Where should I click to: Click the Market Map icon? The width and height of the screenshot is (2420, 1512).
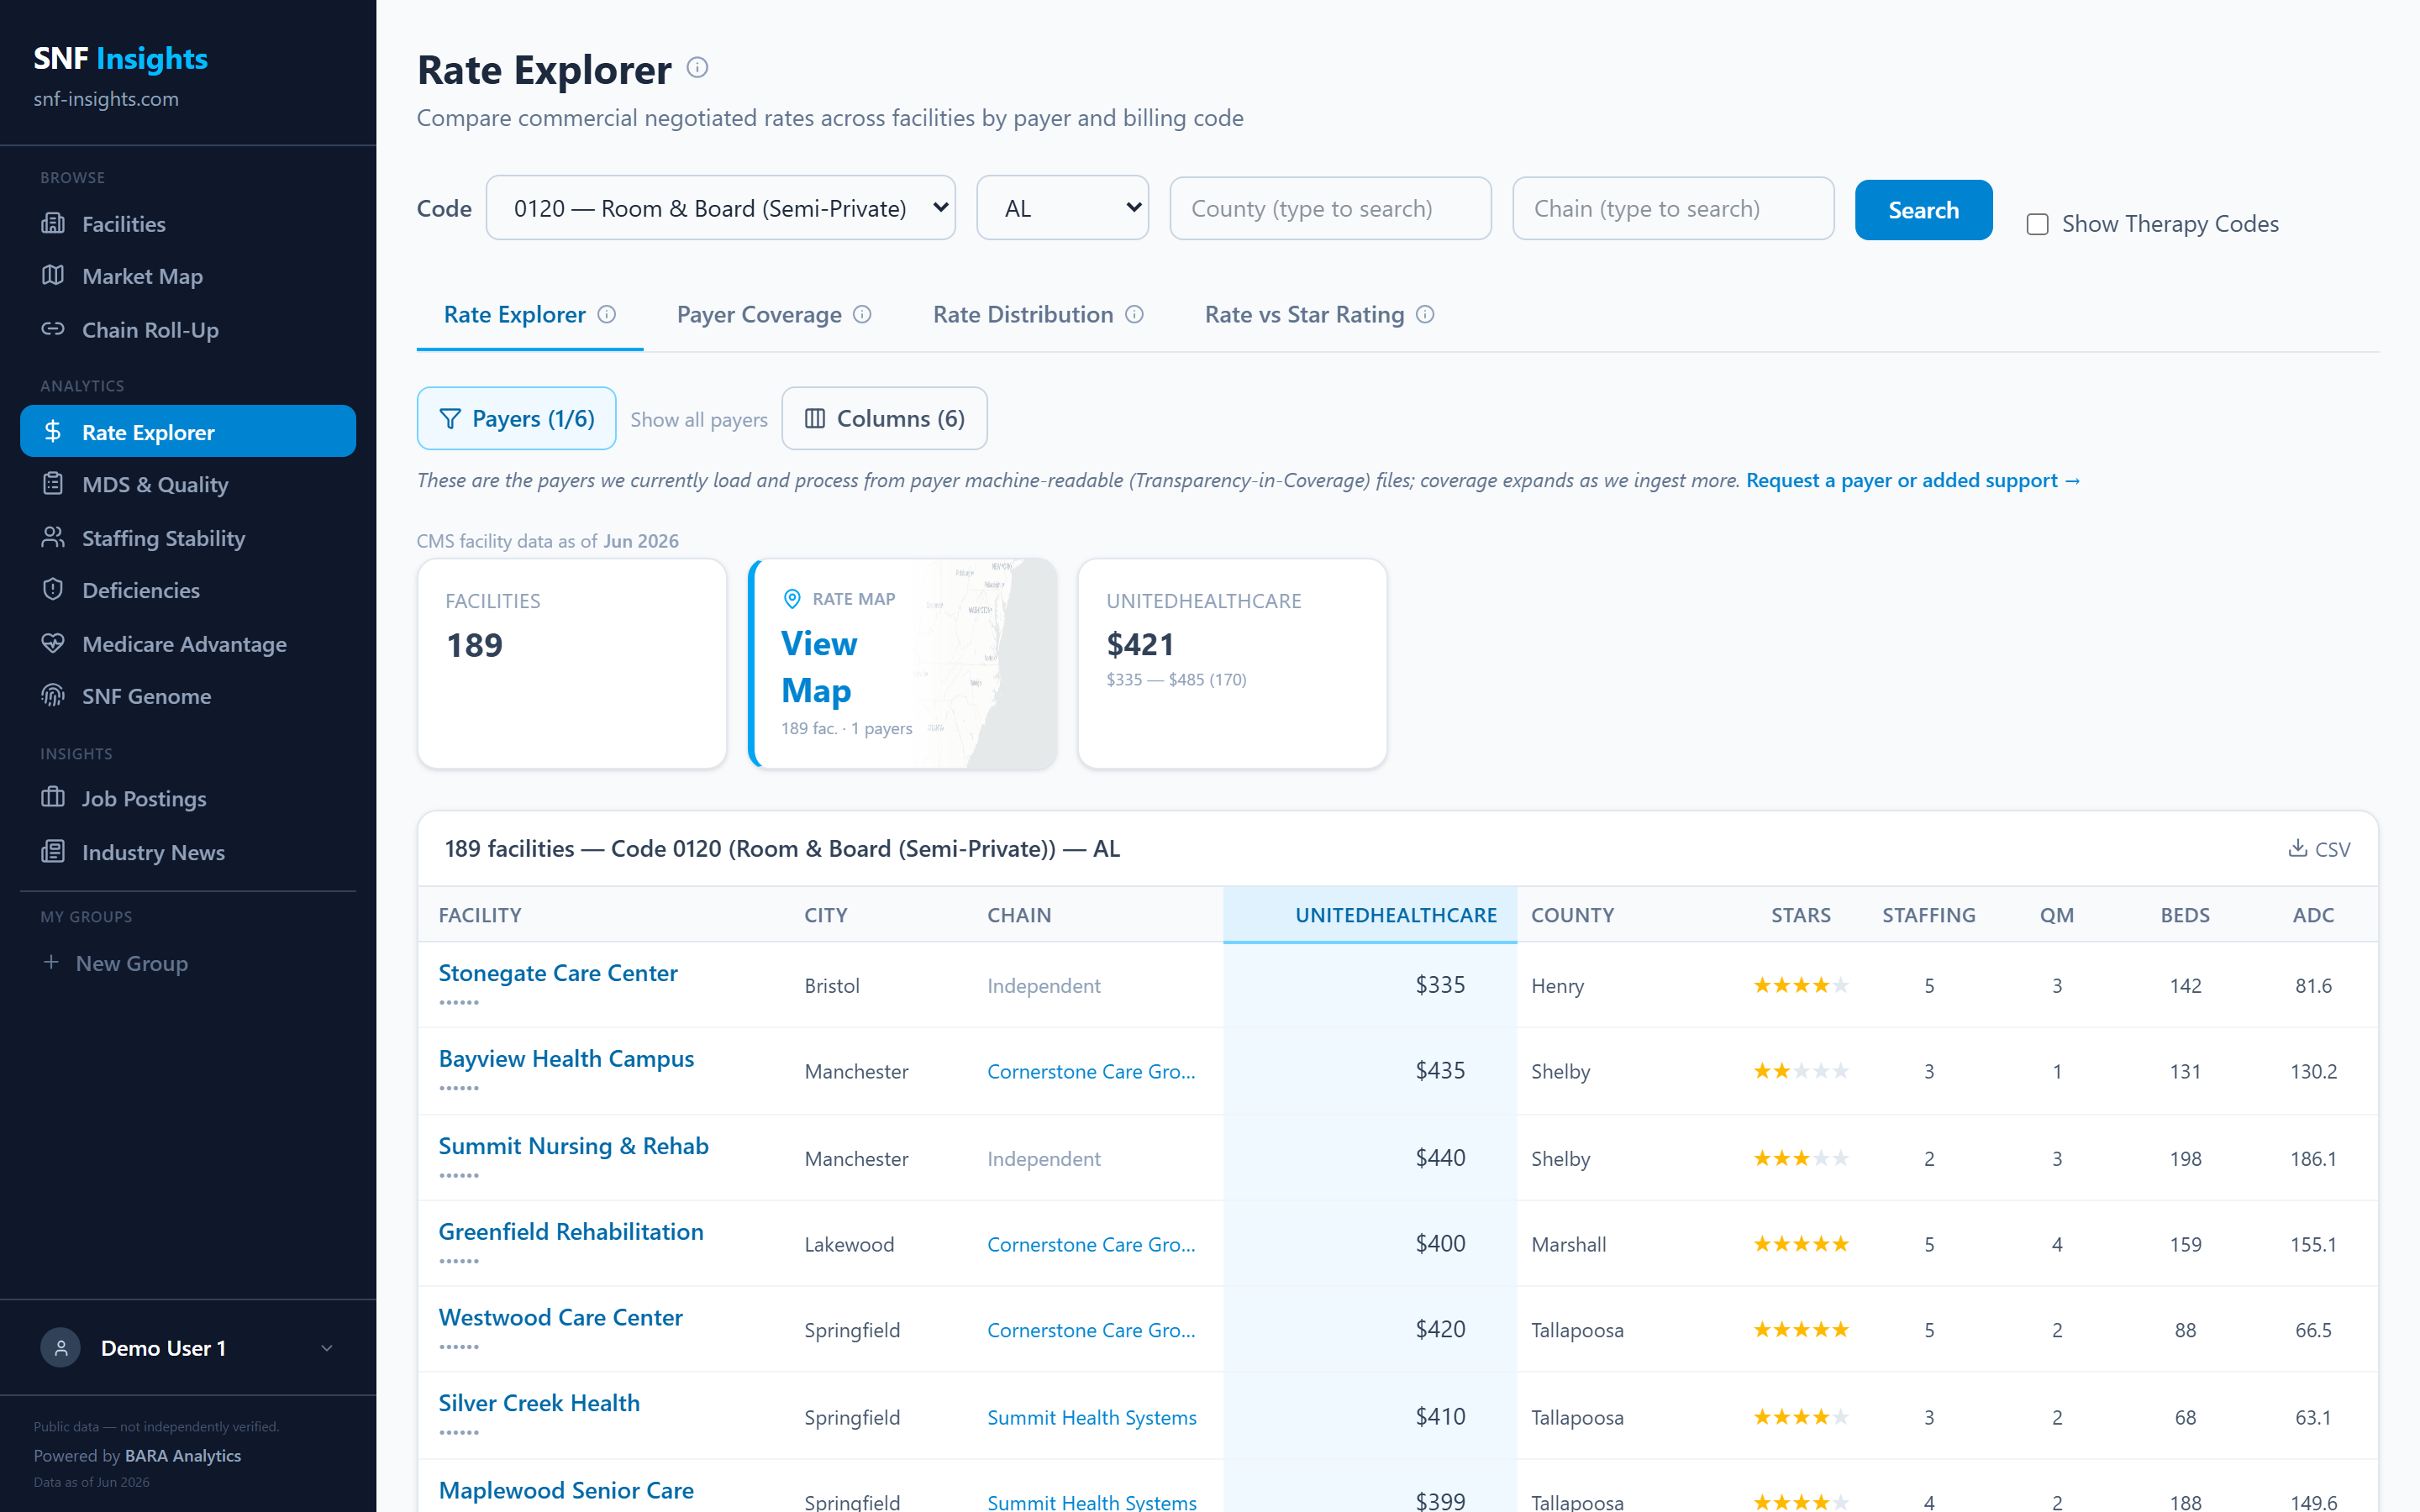point(53,275)
